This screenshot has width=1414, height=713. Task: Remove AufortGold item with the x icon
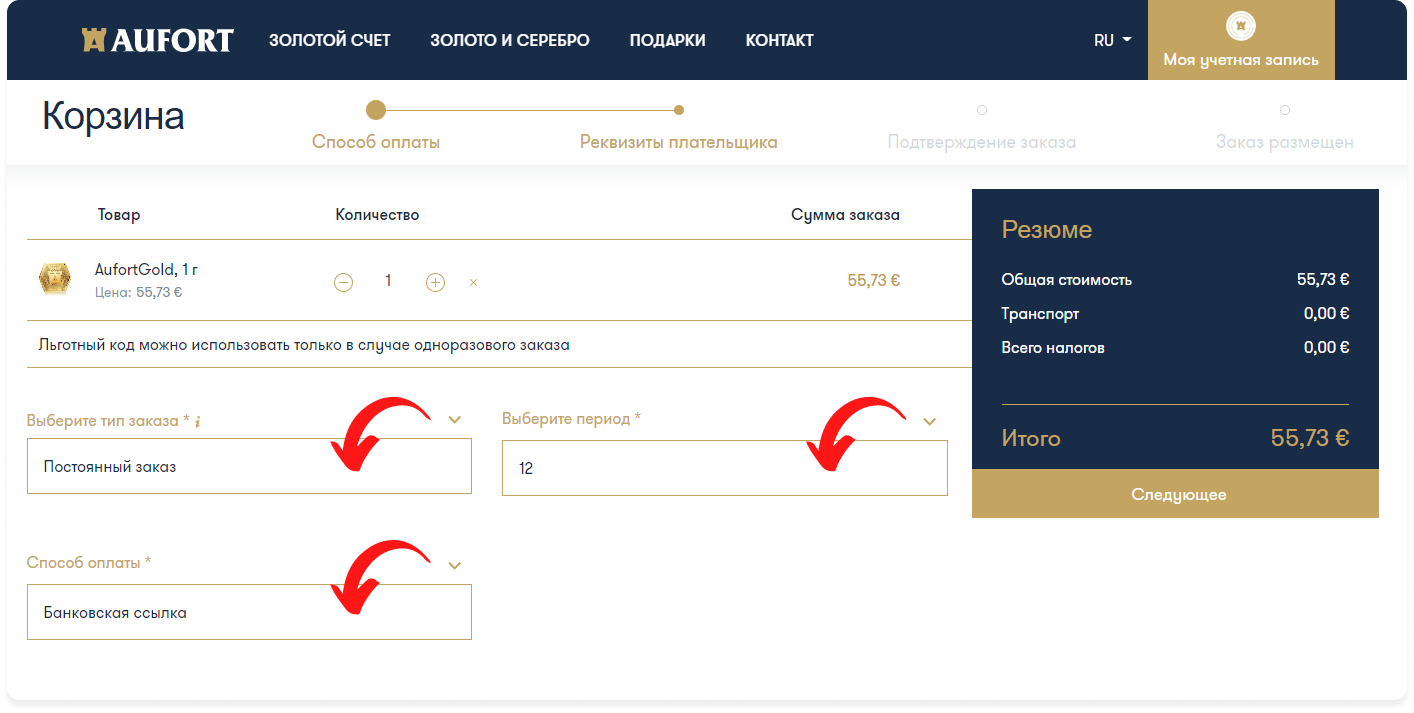473,282
